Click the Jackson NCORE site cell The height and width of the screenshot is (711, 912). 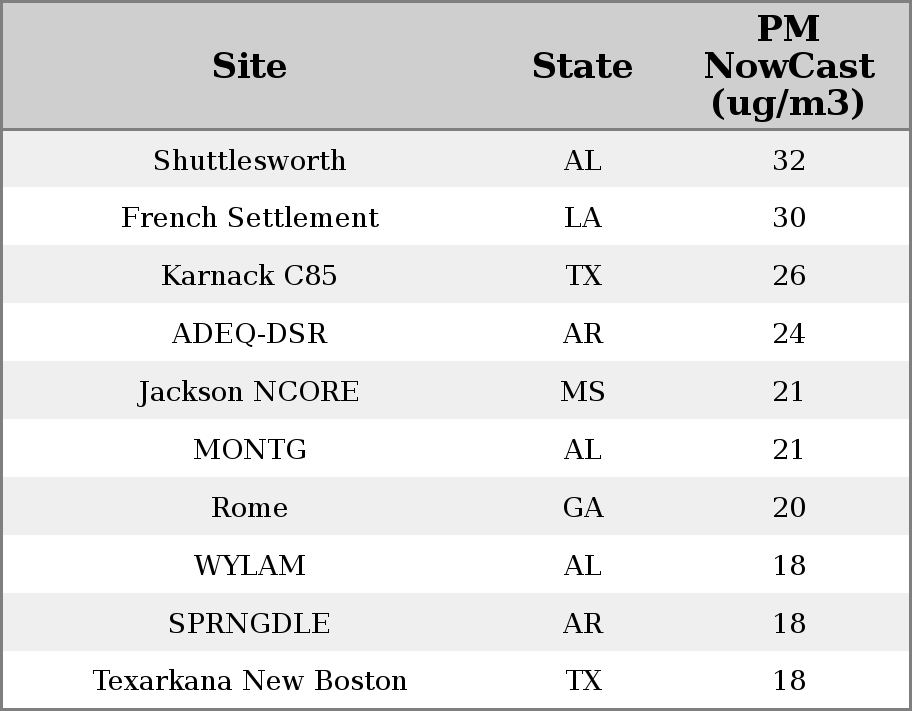tap(250, 392)
